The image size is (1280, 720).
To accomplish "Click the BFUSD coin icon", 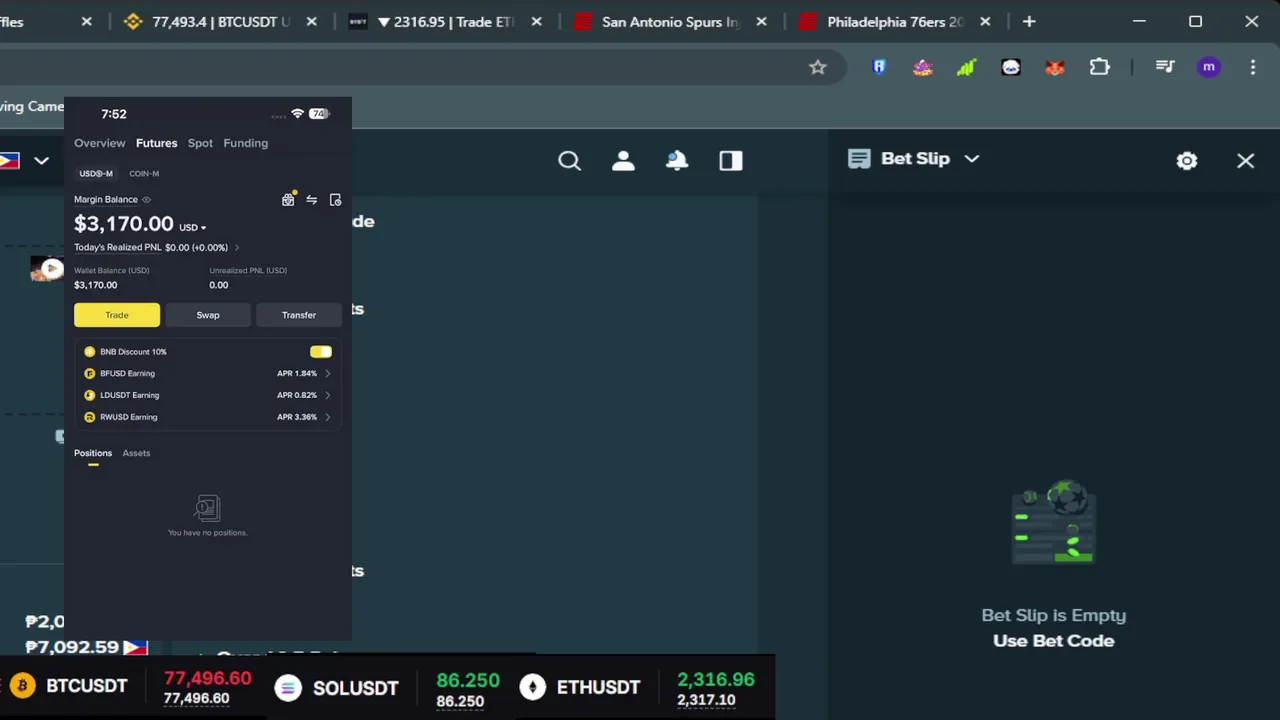I will click(x=90, y=374).
